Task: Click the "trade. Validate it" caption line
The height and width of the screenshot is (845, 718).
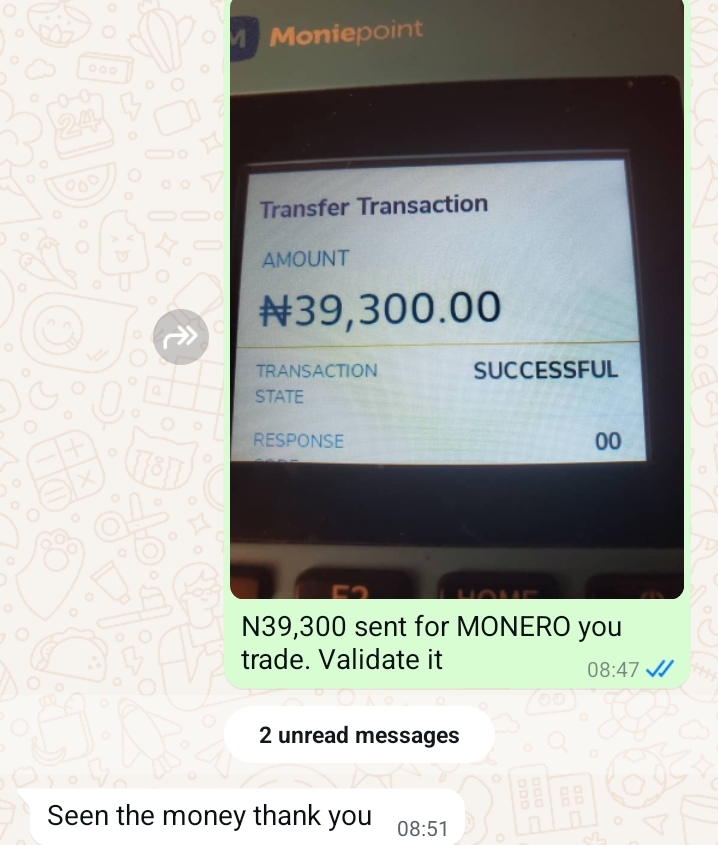Action: pyautogui.click(x=342, y=659)
